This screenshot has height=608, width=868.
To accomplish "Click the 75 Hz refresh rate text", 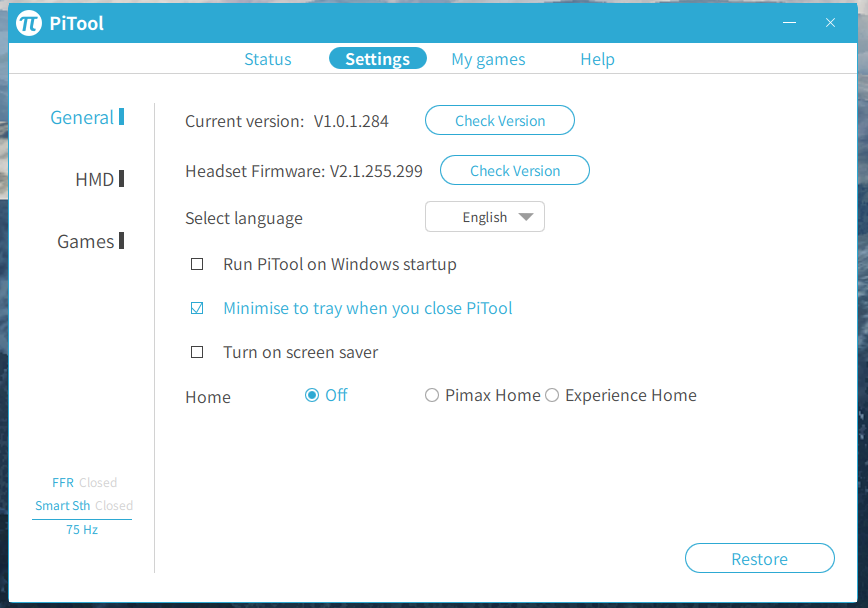I will [x=82, y=530].
